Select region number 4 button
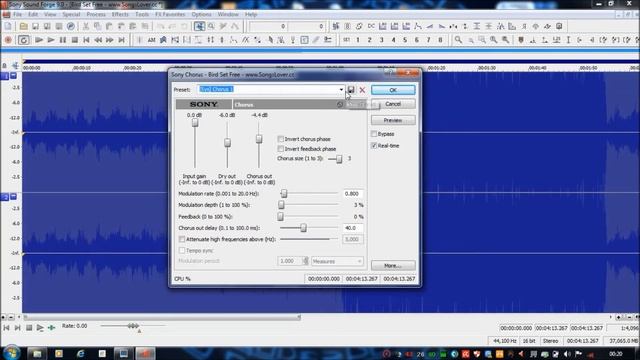 393,40
